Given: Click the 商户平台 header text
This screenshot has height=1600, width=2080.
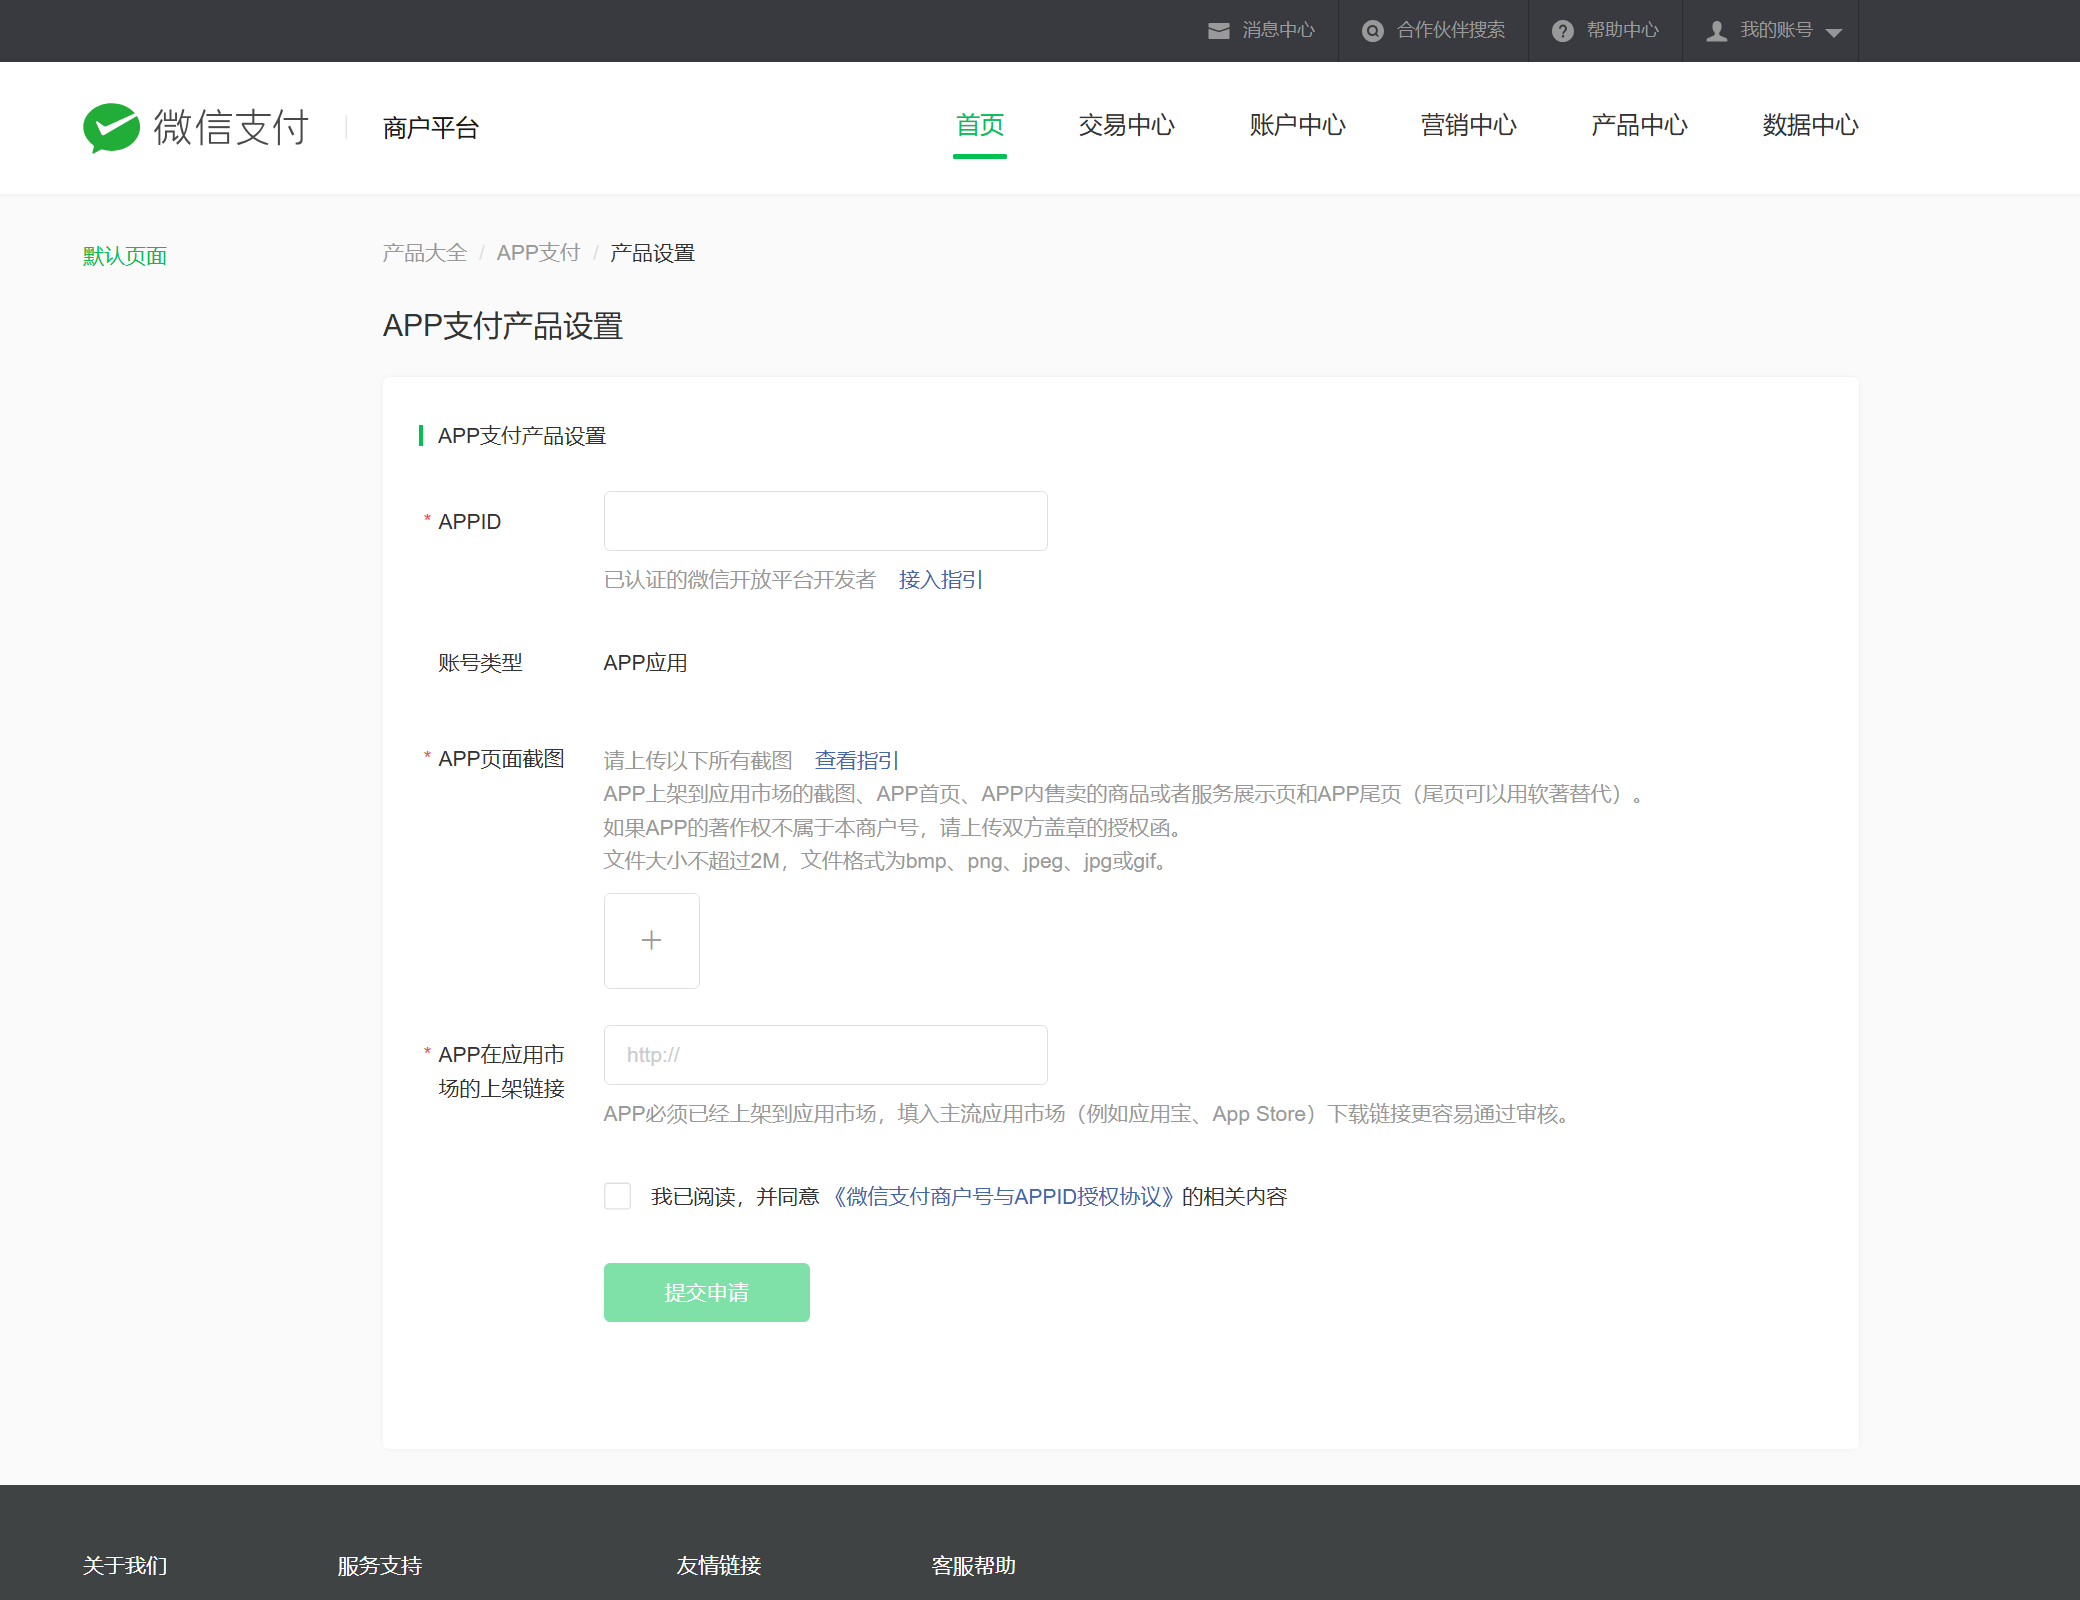Looking at the screenshot, I should (431, 128).
